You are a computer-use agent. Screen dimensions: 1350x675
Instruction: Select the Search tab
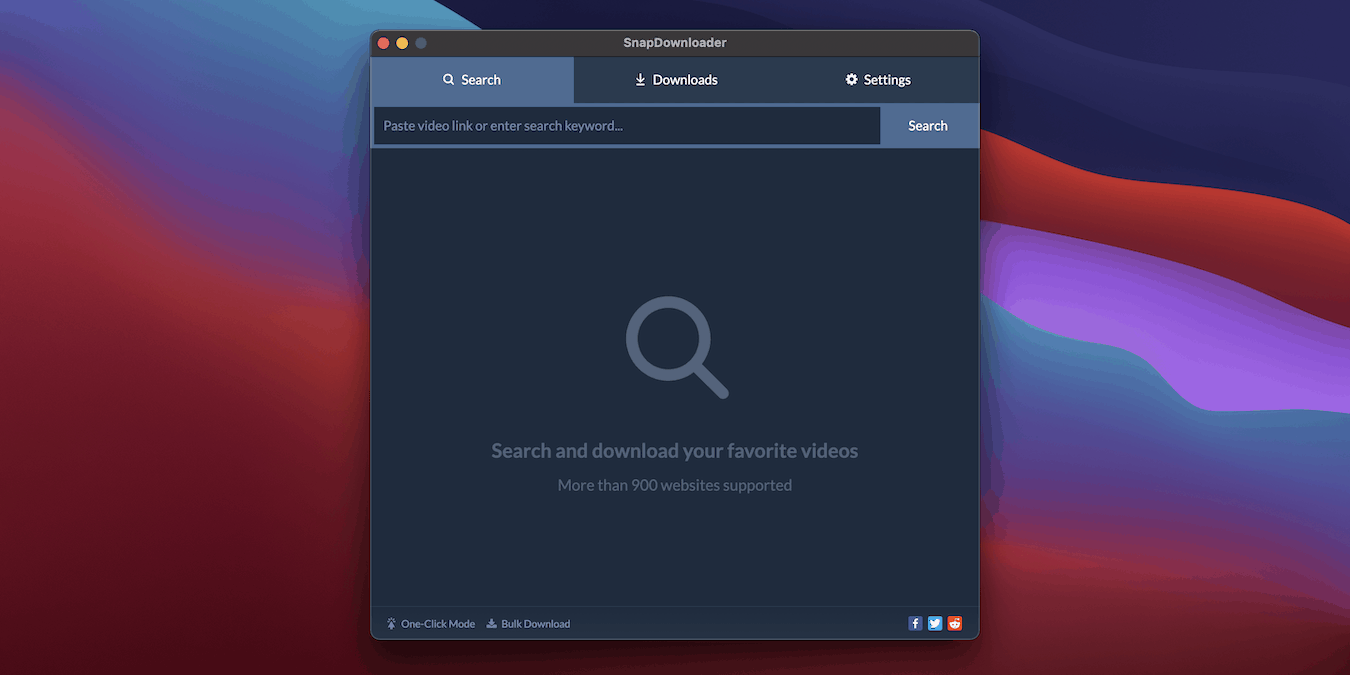pyautogui.click(x=472, y=79)
